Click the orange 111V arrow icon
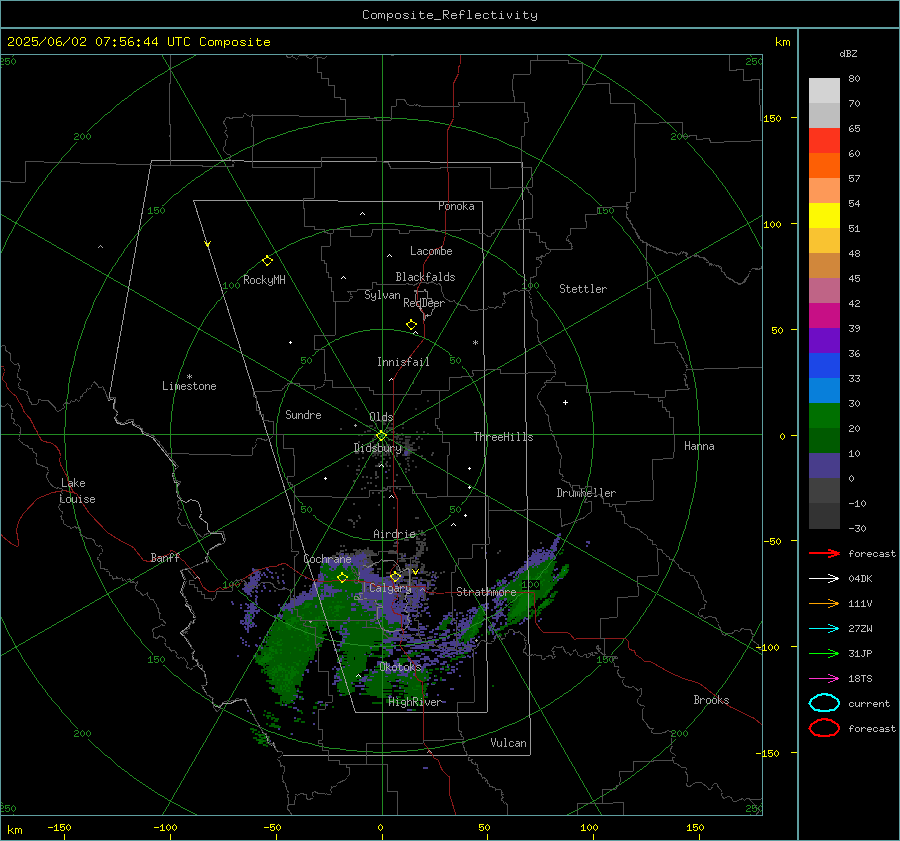The width and height of the screenshot is (900, 841). click(824, 603)
